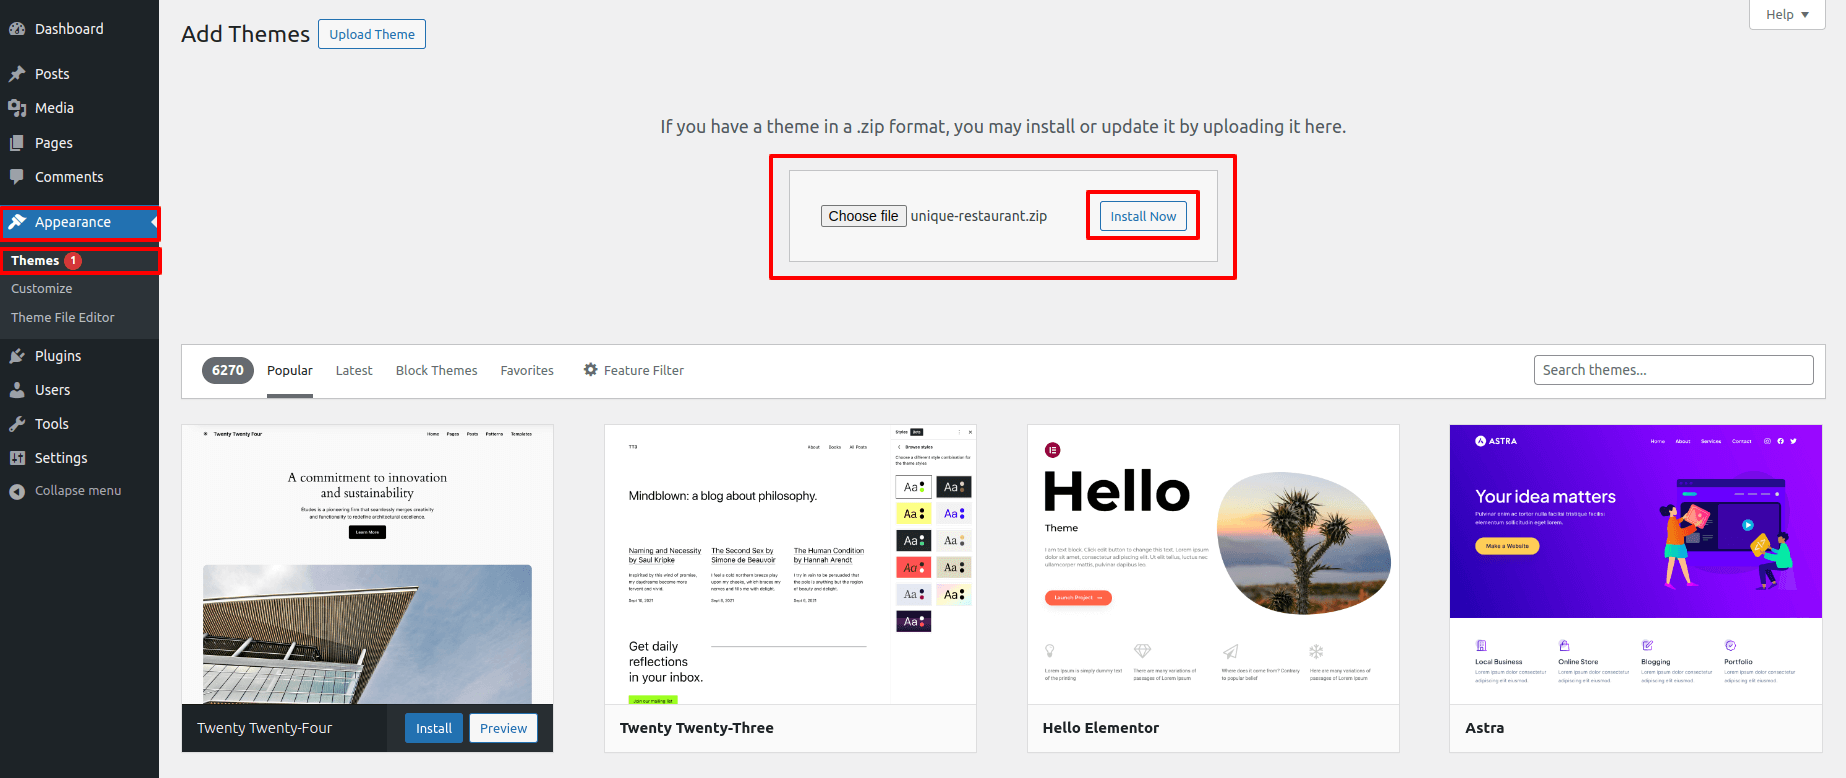Click the Comments speech bubble icon

(x=17, y=177)
